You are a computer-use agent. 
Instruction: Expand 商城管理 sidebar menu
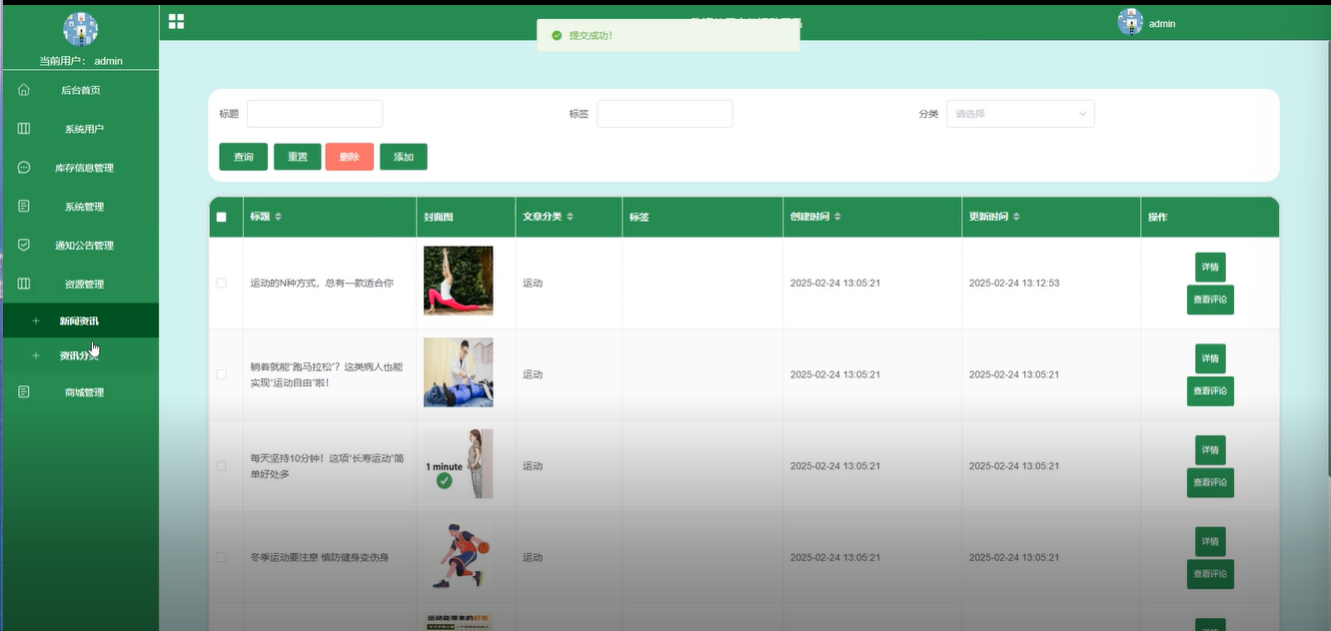(80, 392)
